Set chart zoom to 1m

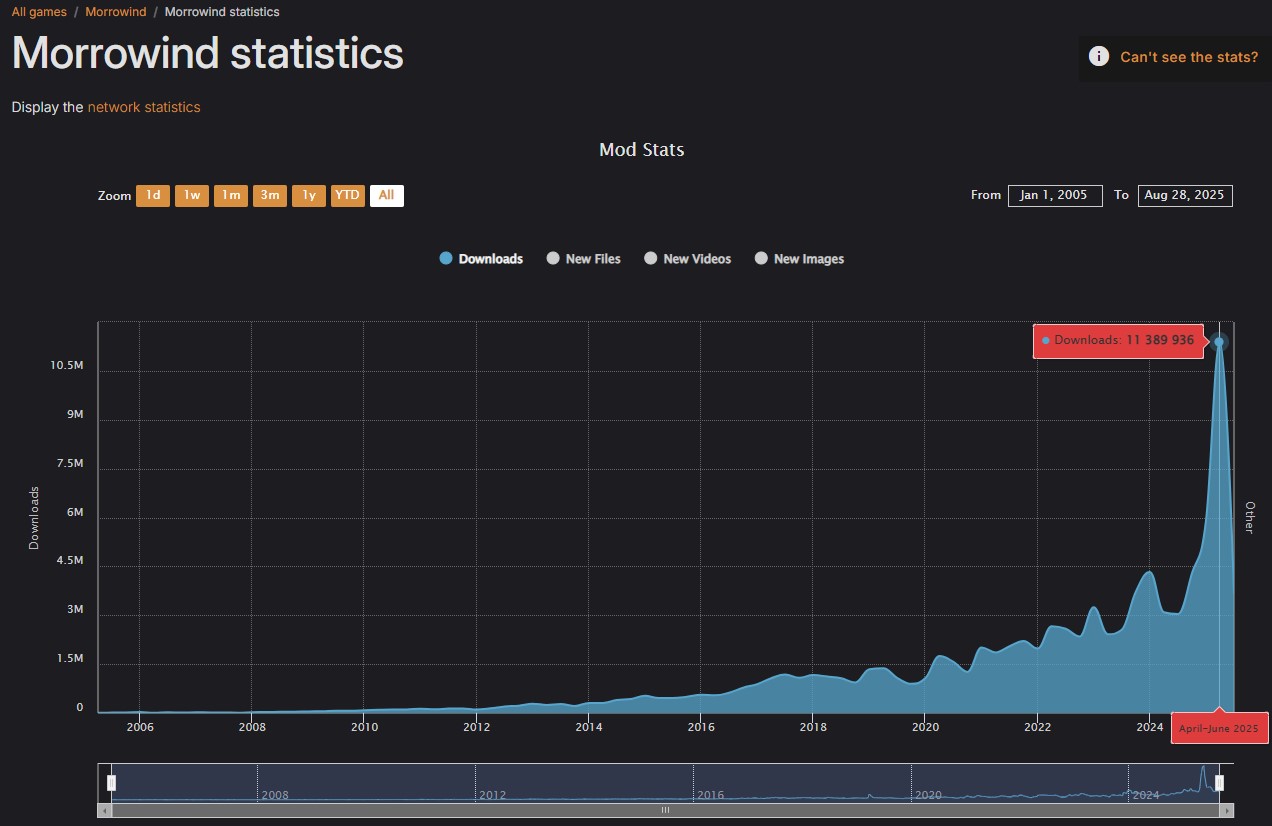tap(231, 196)
